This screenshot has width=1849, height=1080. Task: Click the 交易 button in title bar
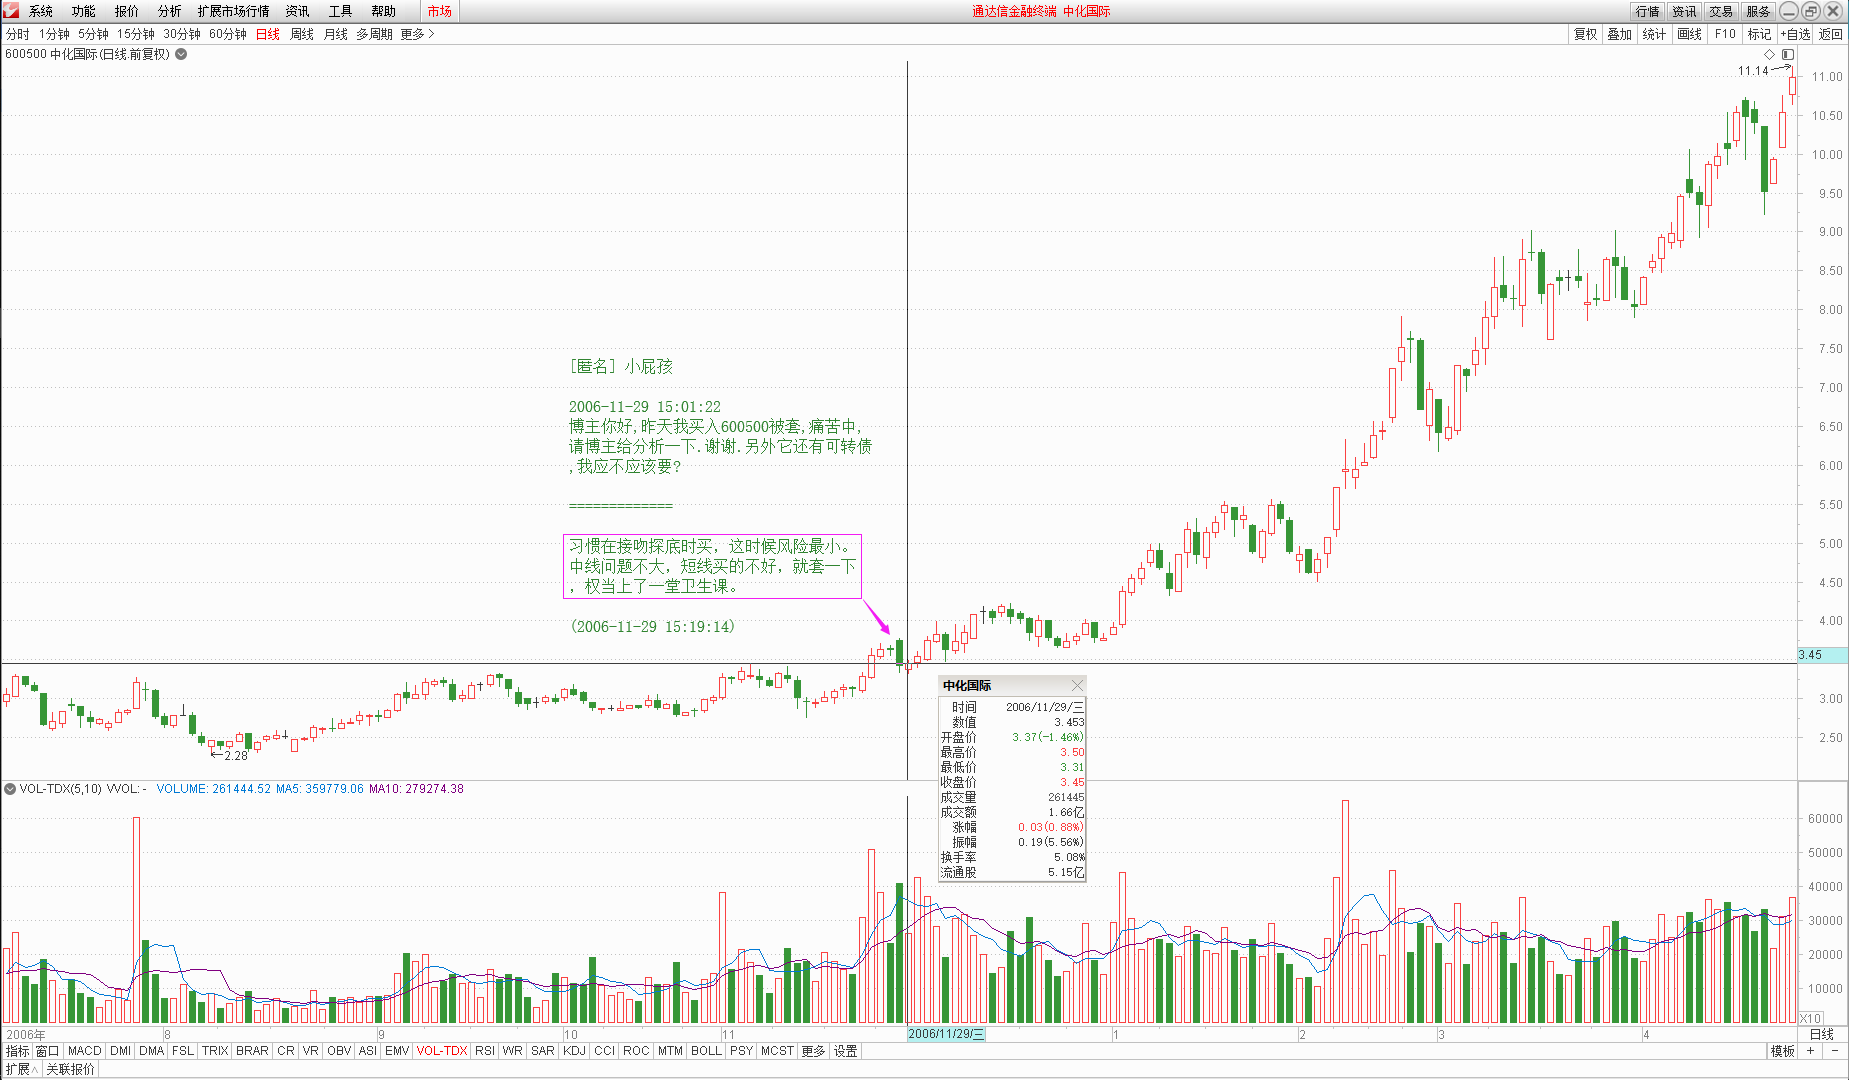1720,11
